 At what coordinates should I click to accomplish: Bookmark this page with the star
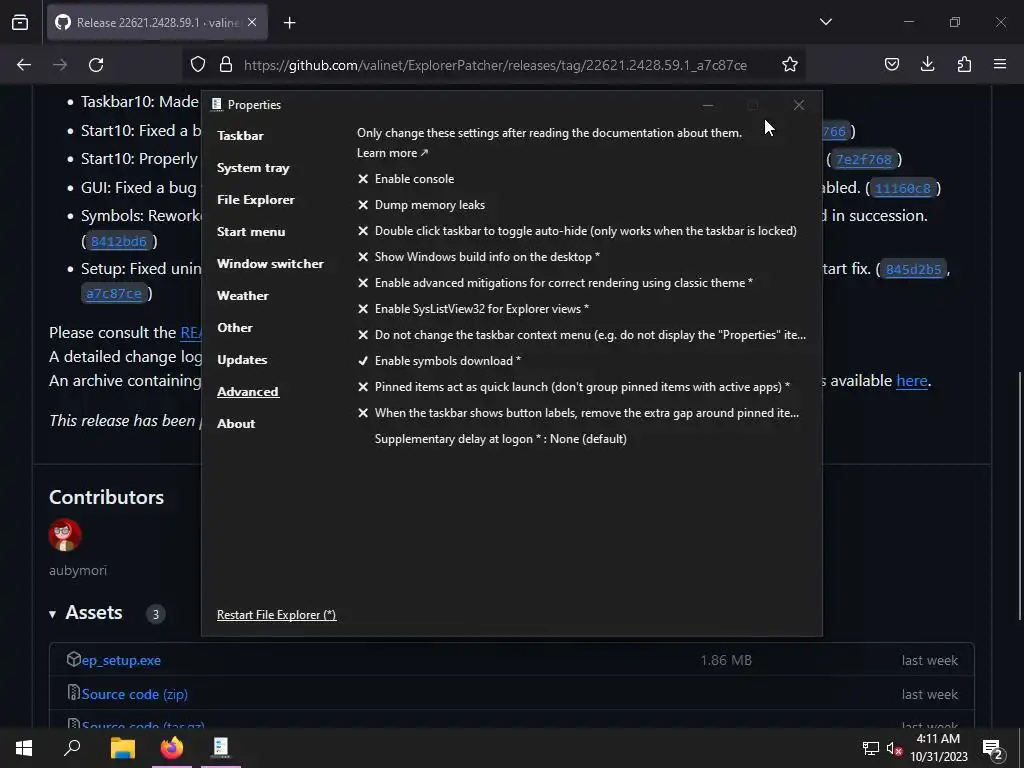(x=790, y=65)
